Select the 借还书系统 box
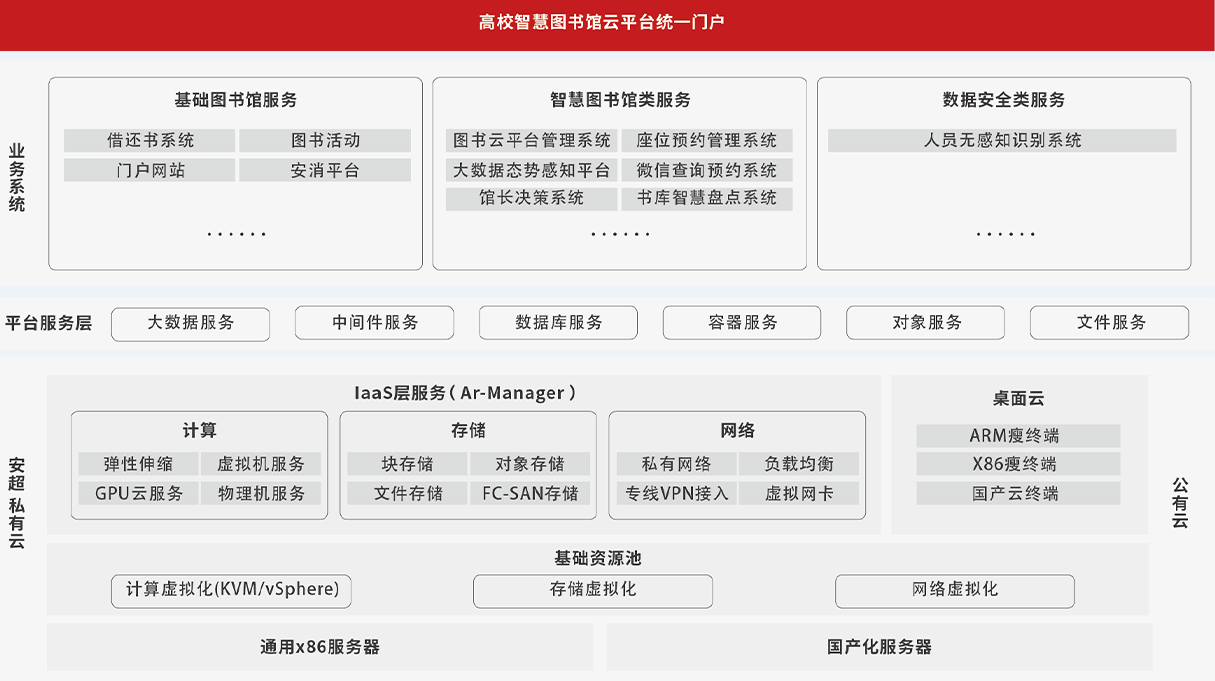The width and height of the screenshot is (1215, 681). (150, 141)
